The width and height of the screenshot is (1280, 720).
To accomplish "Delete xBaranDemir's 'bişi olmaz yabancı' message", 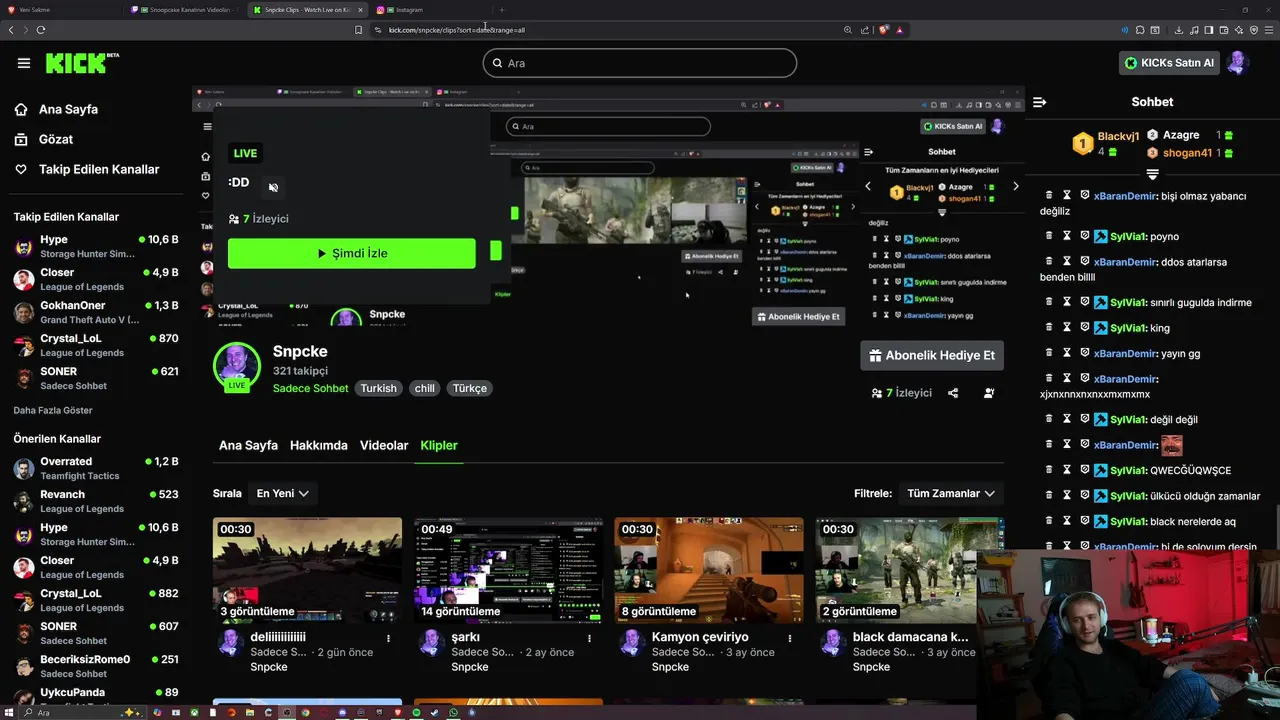I will (1049, 196).
